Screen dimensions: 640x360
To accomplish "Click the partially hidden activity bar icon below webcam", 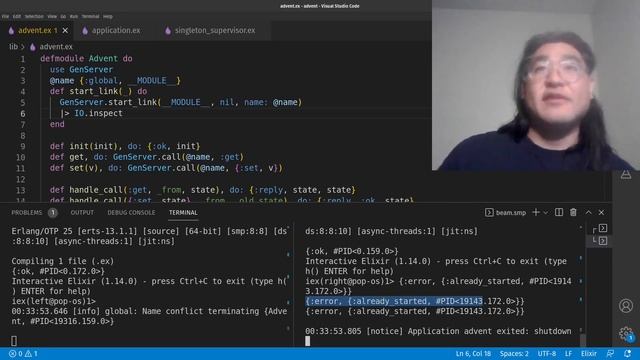I will (x=626, y=175).
